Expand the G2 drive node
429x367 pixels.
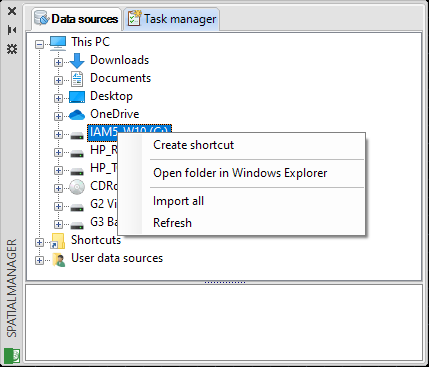tap(58, 206)
